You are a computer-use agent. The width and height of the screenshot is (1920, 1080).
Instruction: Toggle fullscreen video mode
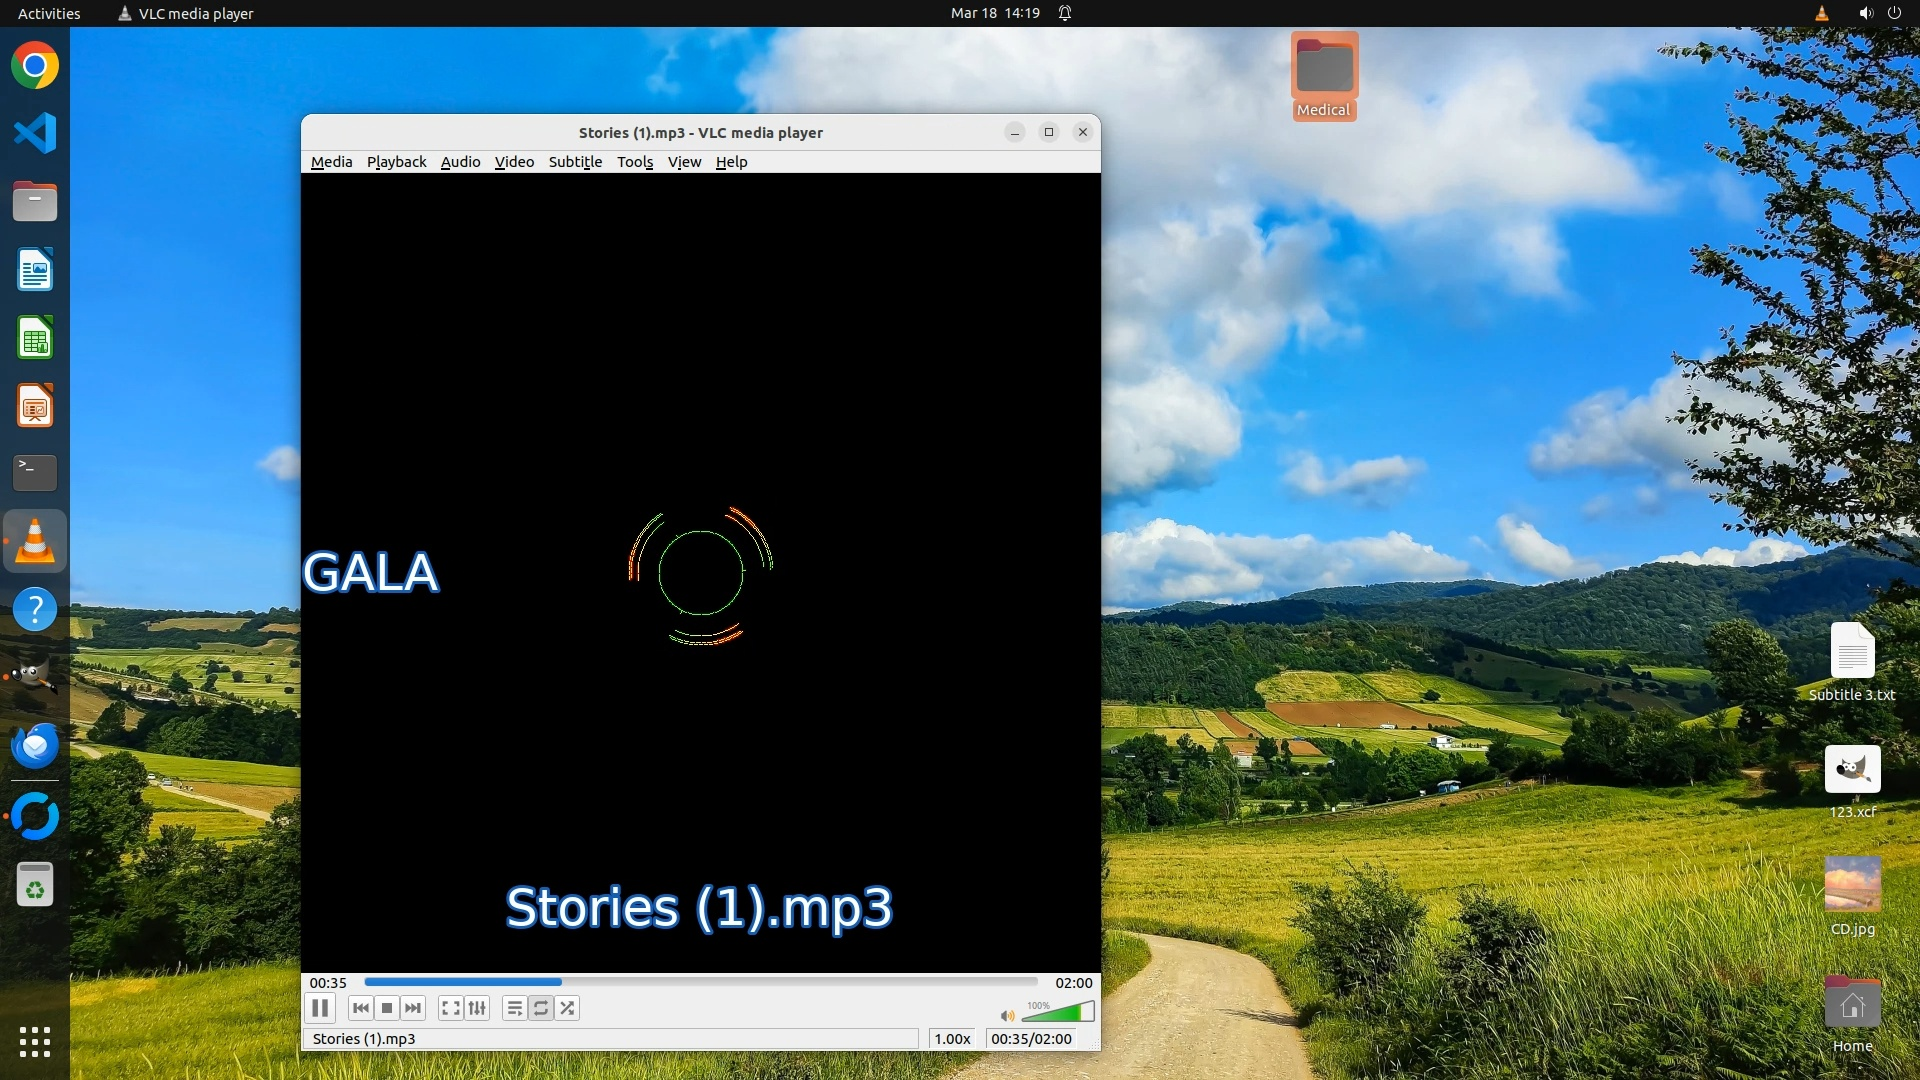pyautogui.click(x=451, y=1008)
